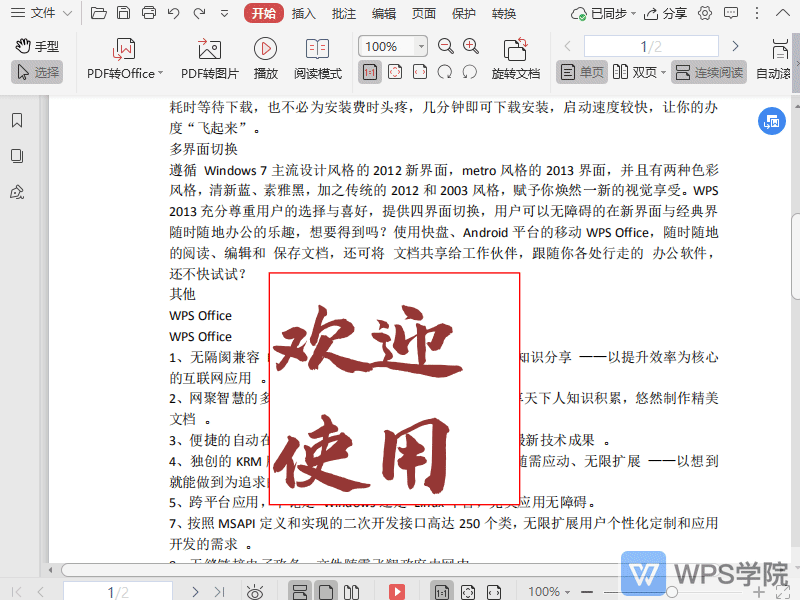Enable Double Page view
800x600 pixels.
click(636, 72)
